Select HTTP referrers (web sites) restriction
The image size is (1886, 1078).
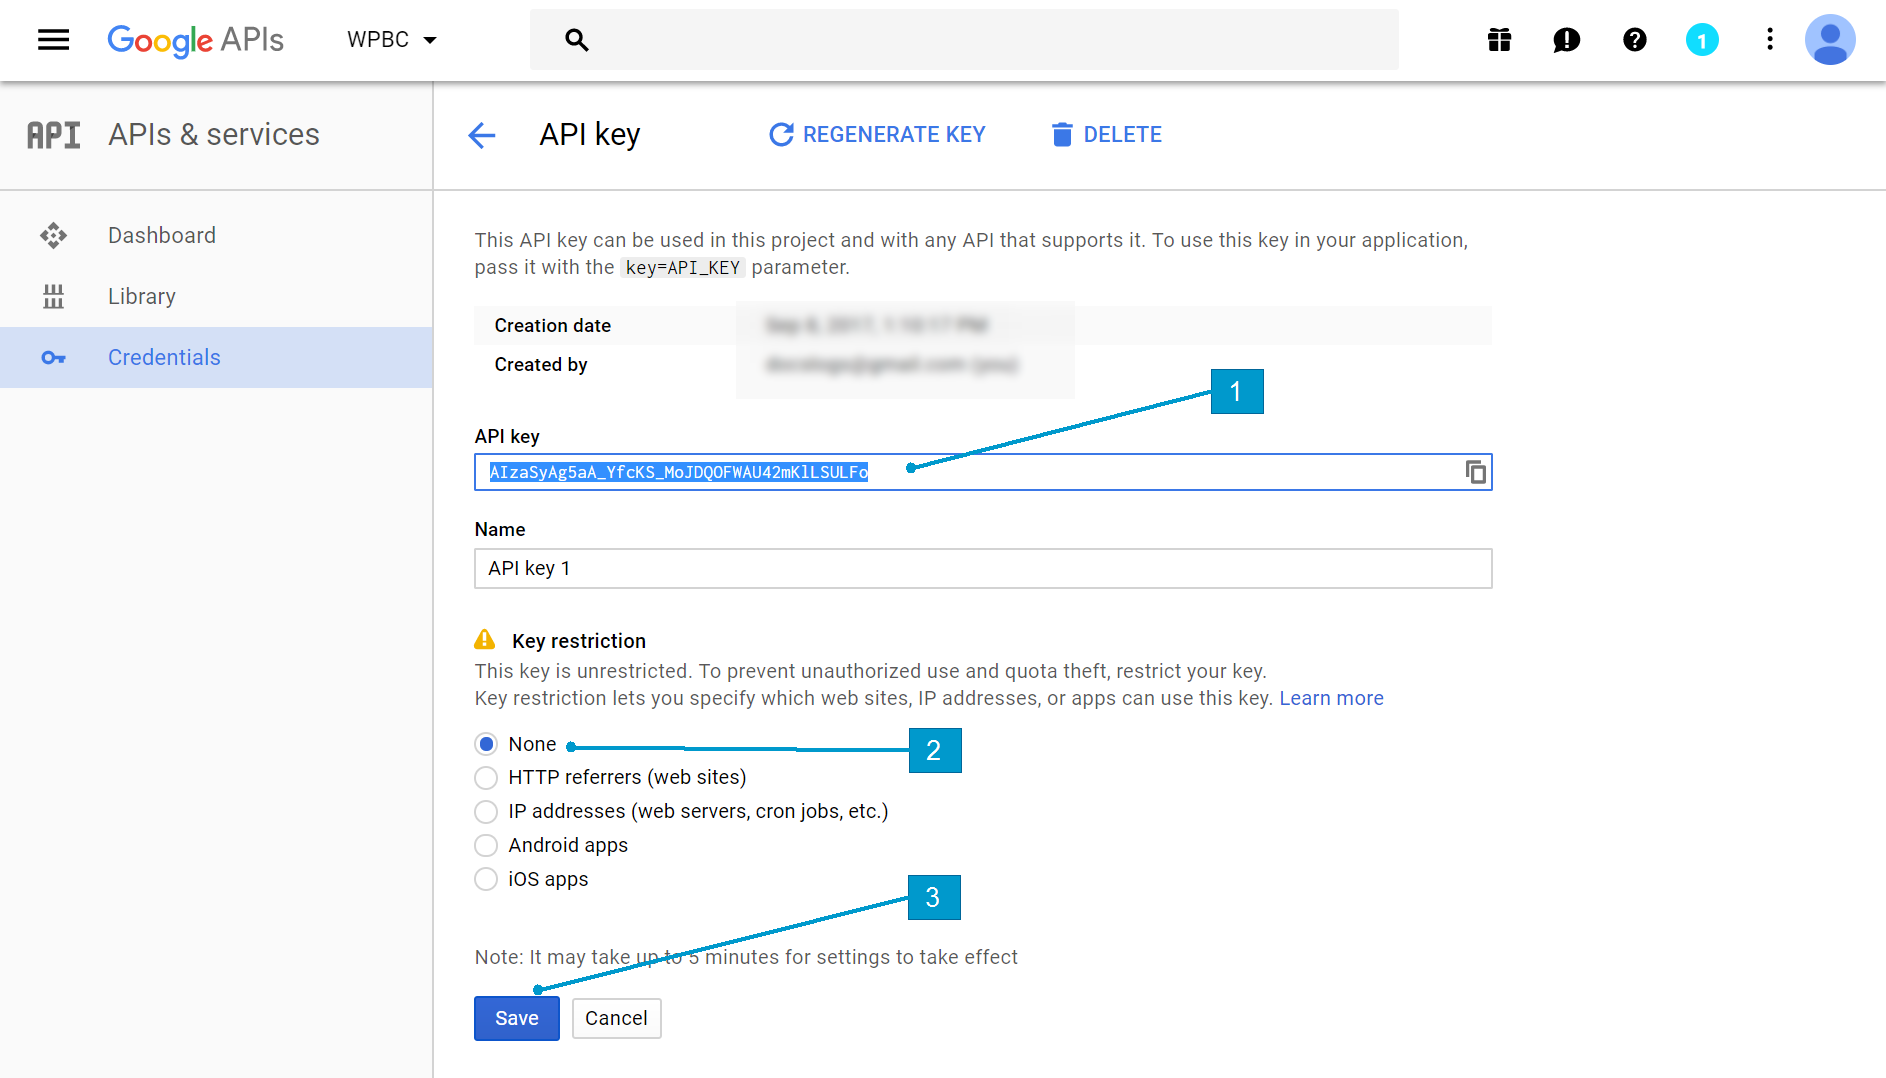tap(486, 778)
